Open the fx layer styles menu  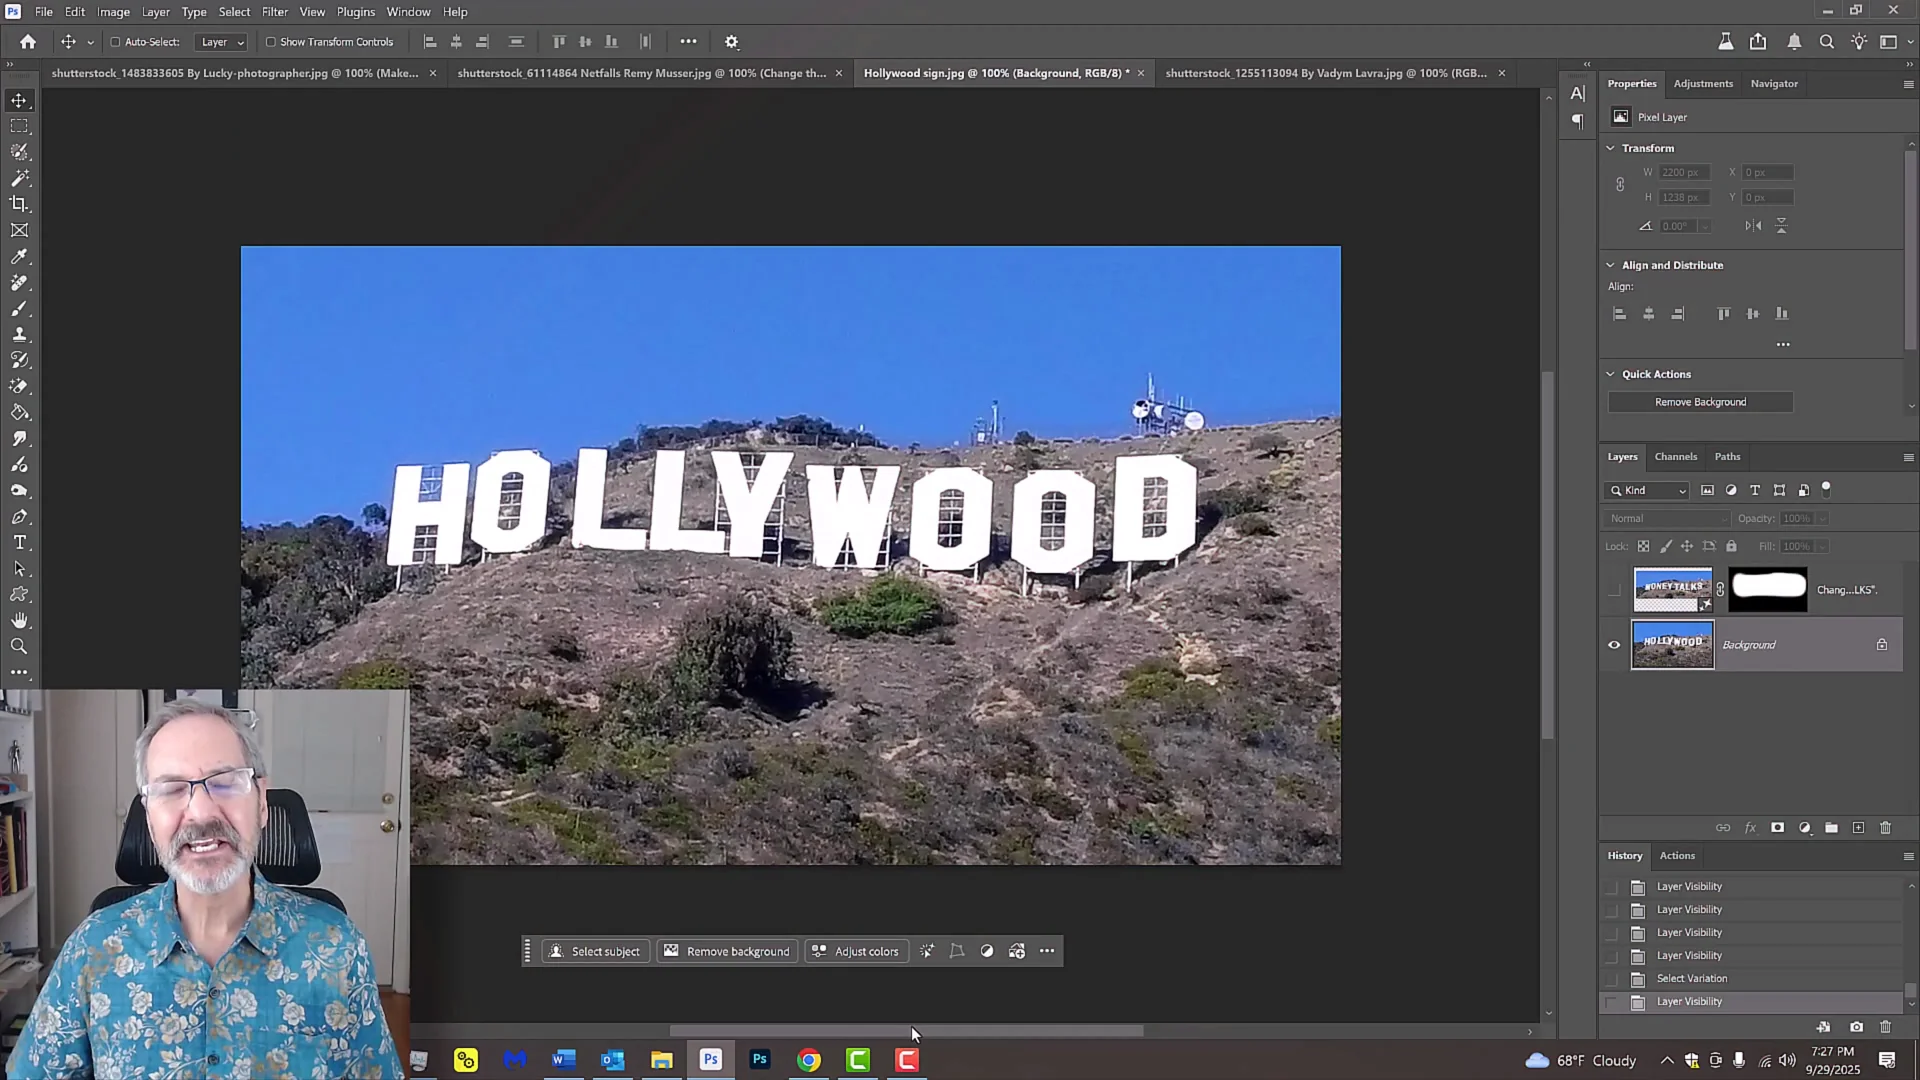pos(1751,828)
